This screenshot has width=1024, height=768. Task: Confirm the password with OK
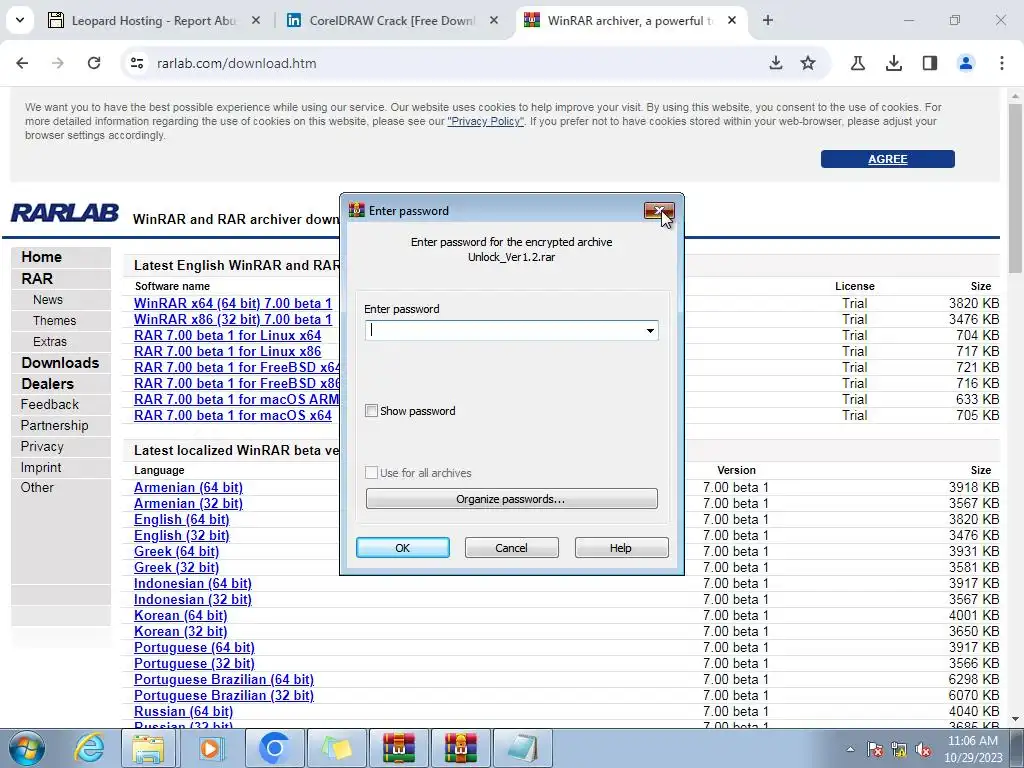tap(402, 548)
